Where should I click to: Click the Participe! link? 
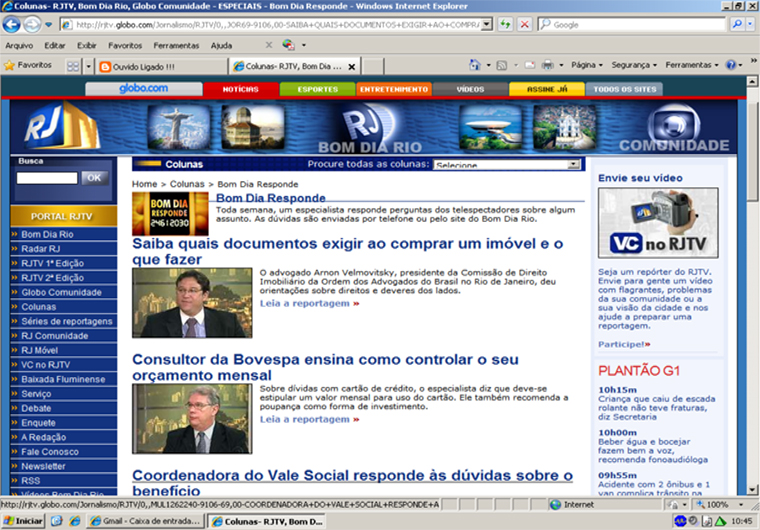[x=624, y=344]
